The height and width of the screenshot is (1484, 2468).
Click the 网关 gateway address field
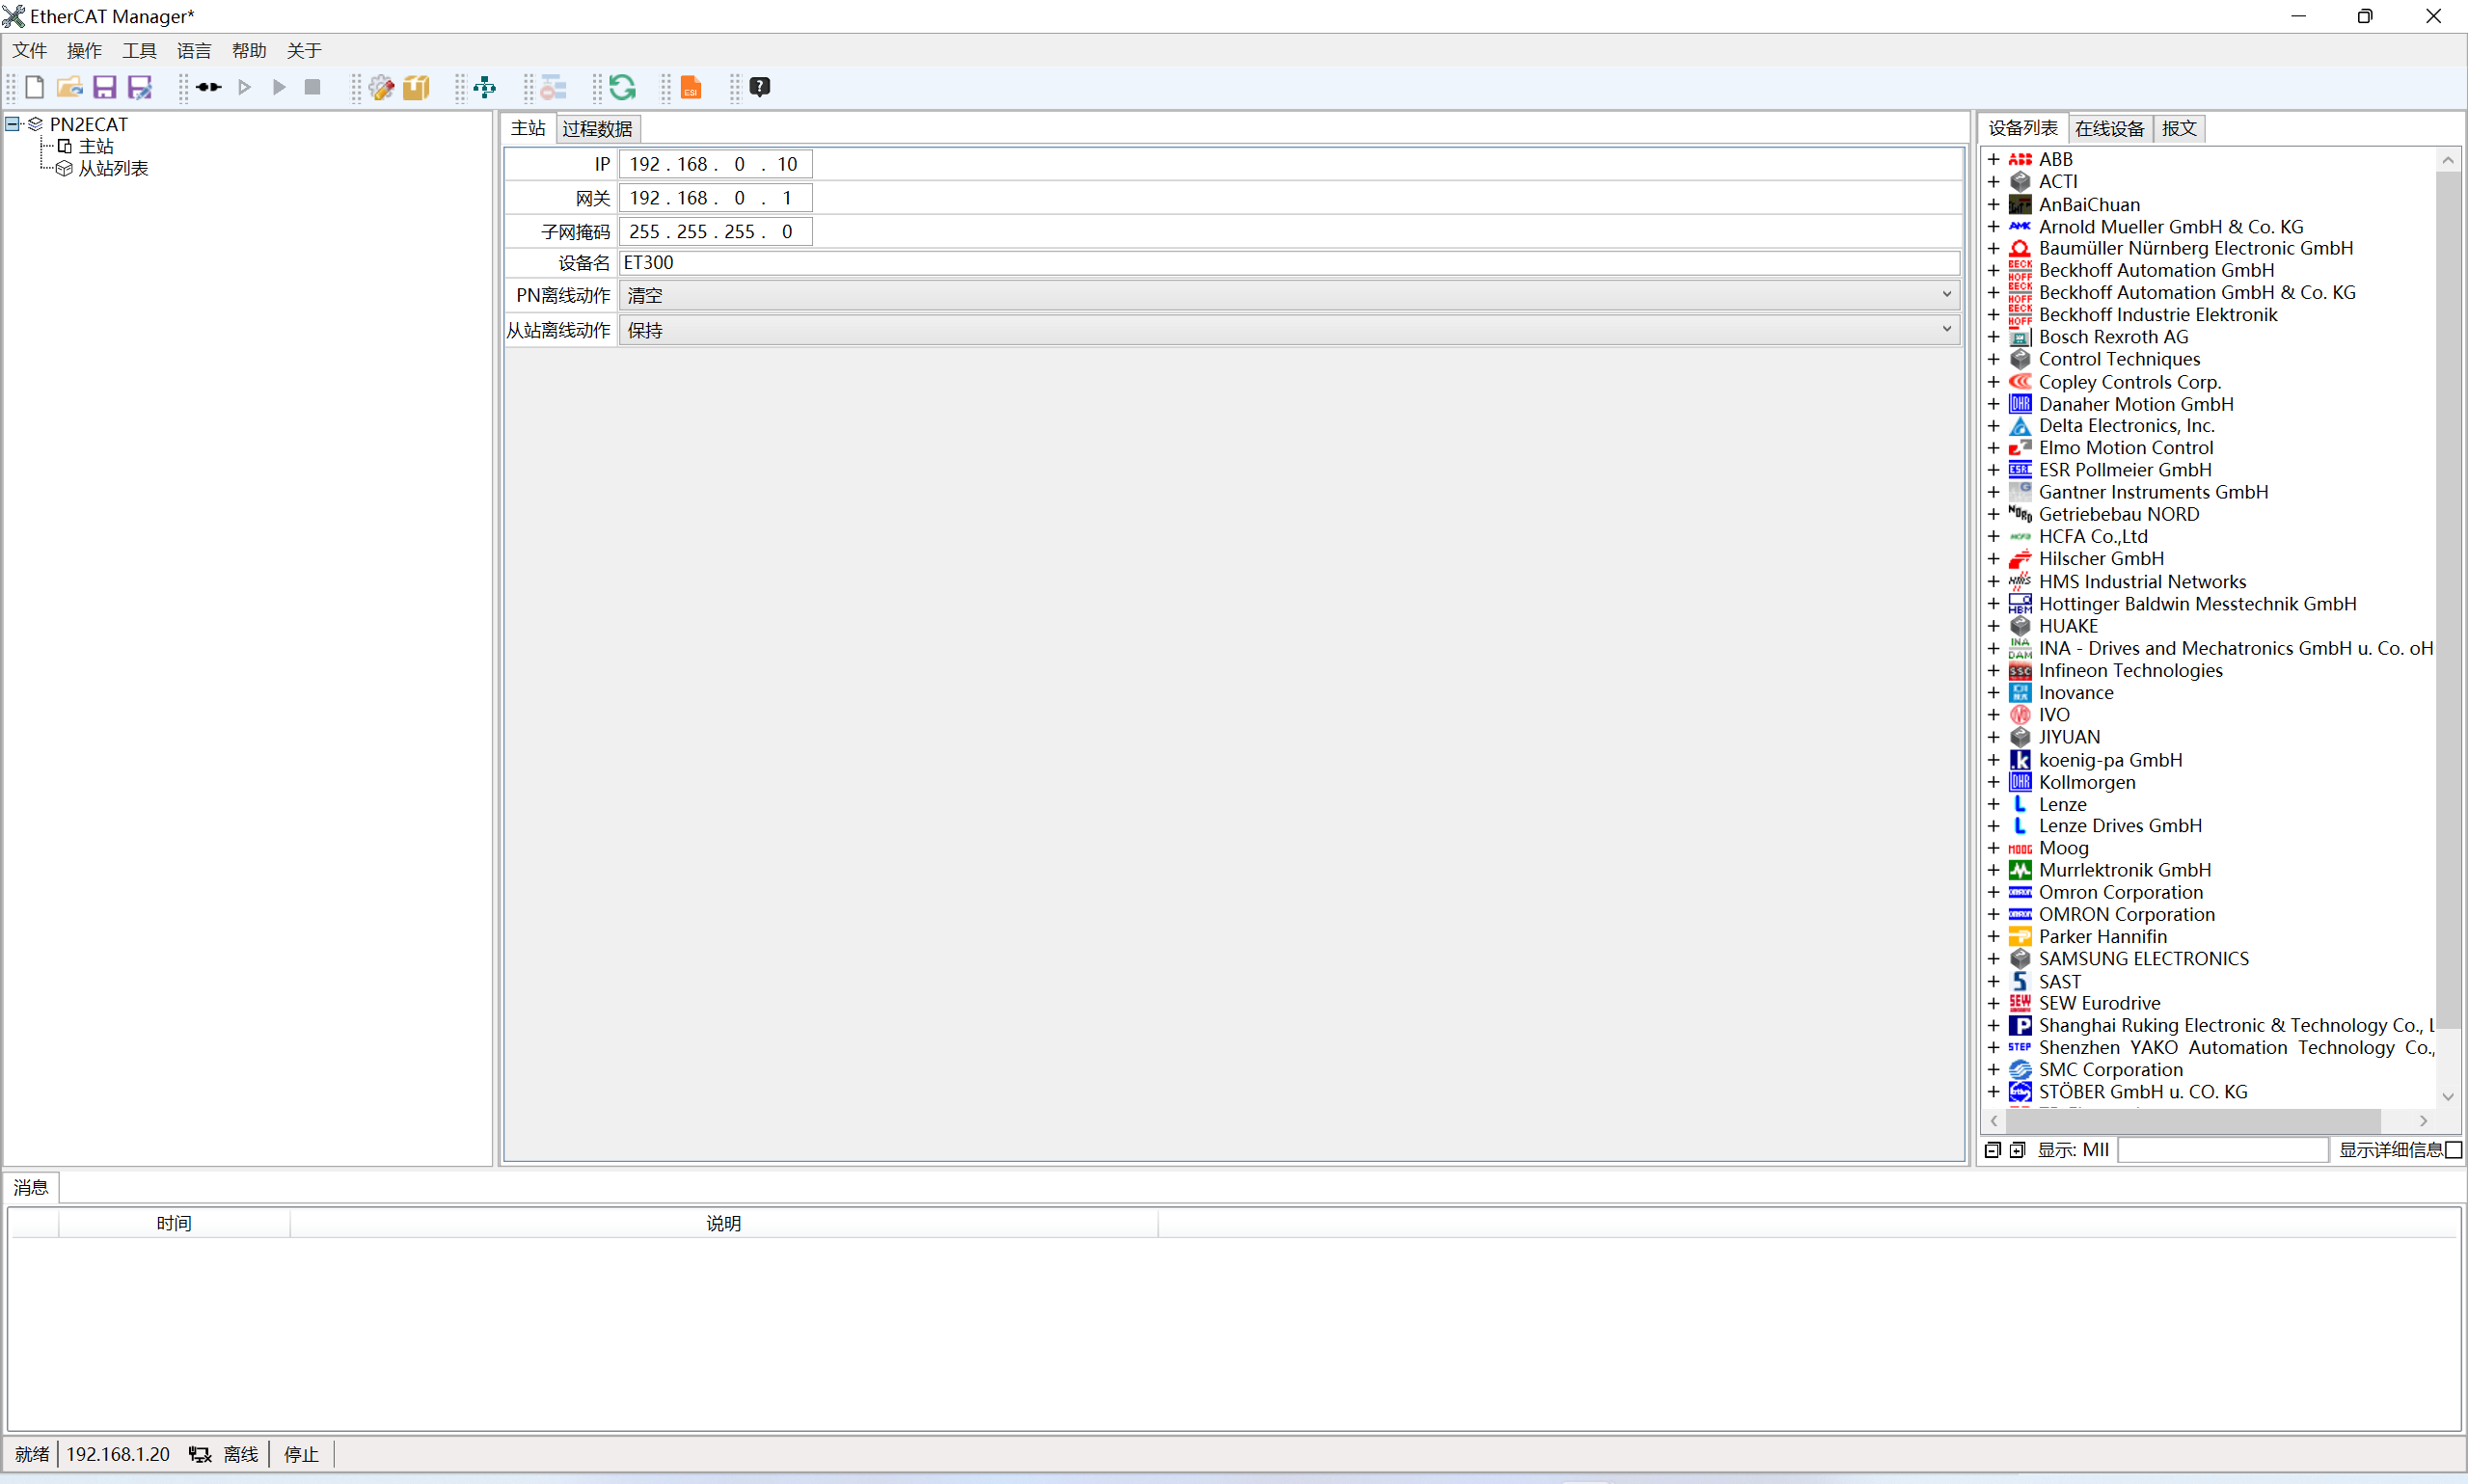[716, 198]
